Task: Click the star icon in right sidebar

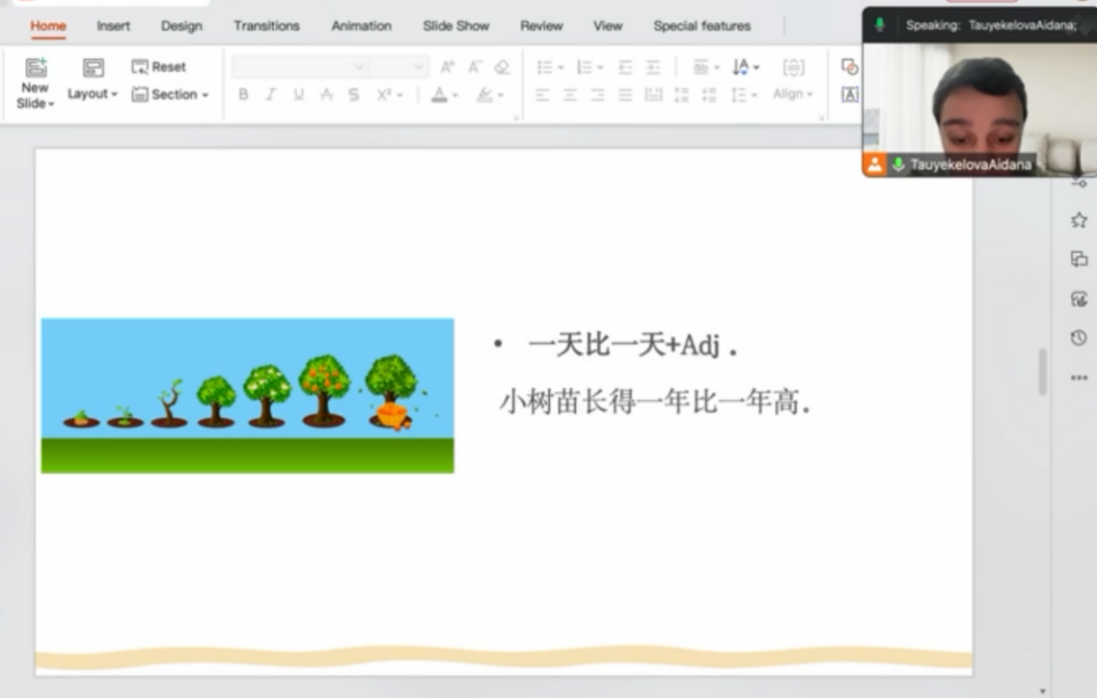Action: 1078,220
